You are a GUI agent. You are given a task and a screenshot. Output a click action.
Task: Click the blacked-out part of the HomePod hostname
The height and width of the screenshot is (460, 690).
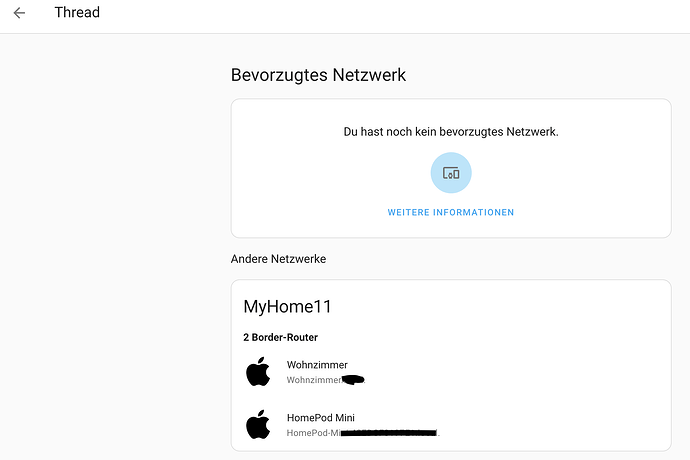click(x=389, y=433)
